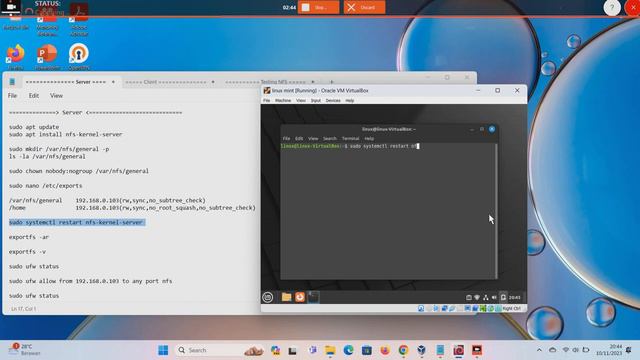
Task: Open File Explorer from Windows taskbar
Action: coord(330,350)
